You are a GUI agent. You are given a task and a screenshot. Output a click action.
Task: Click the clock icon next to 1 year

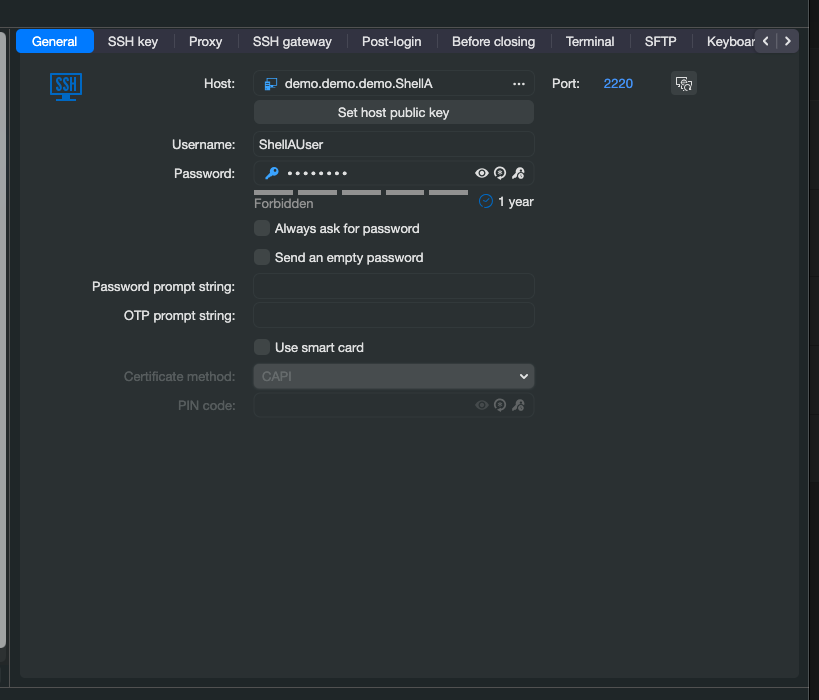coord(486,201)
